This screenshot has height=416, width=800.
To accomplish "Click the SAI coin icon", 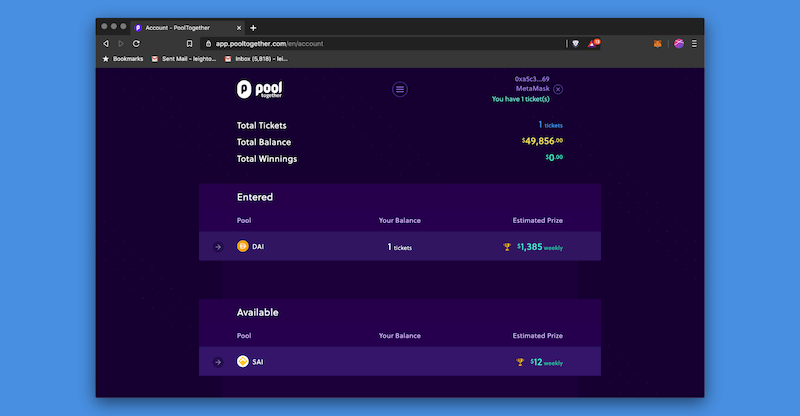I will [242, 361].
